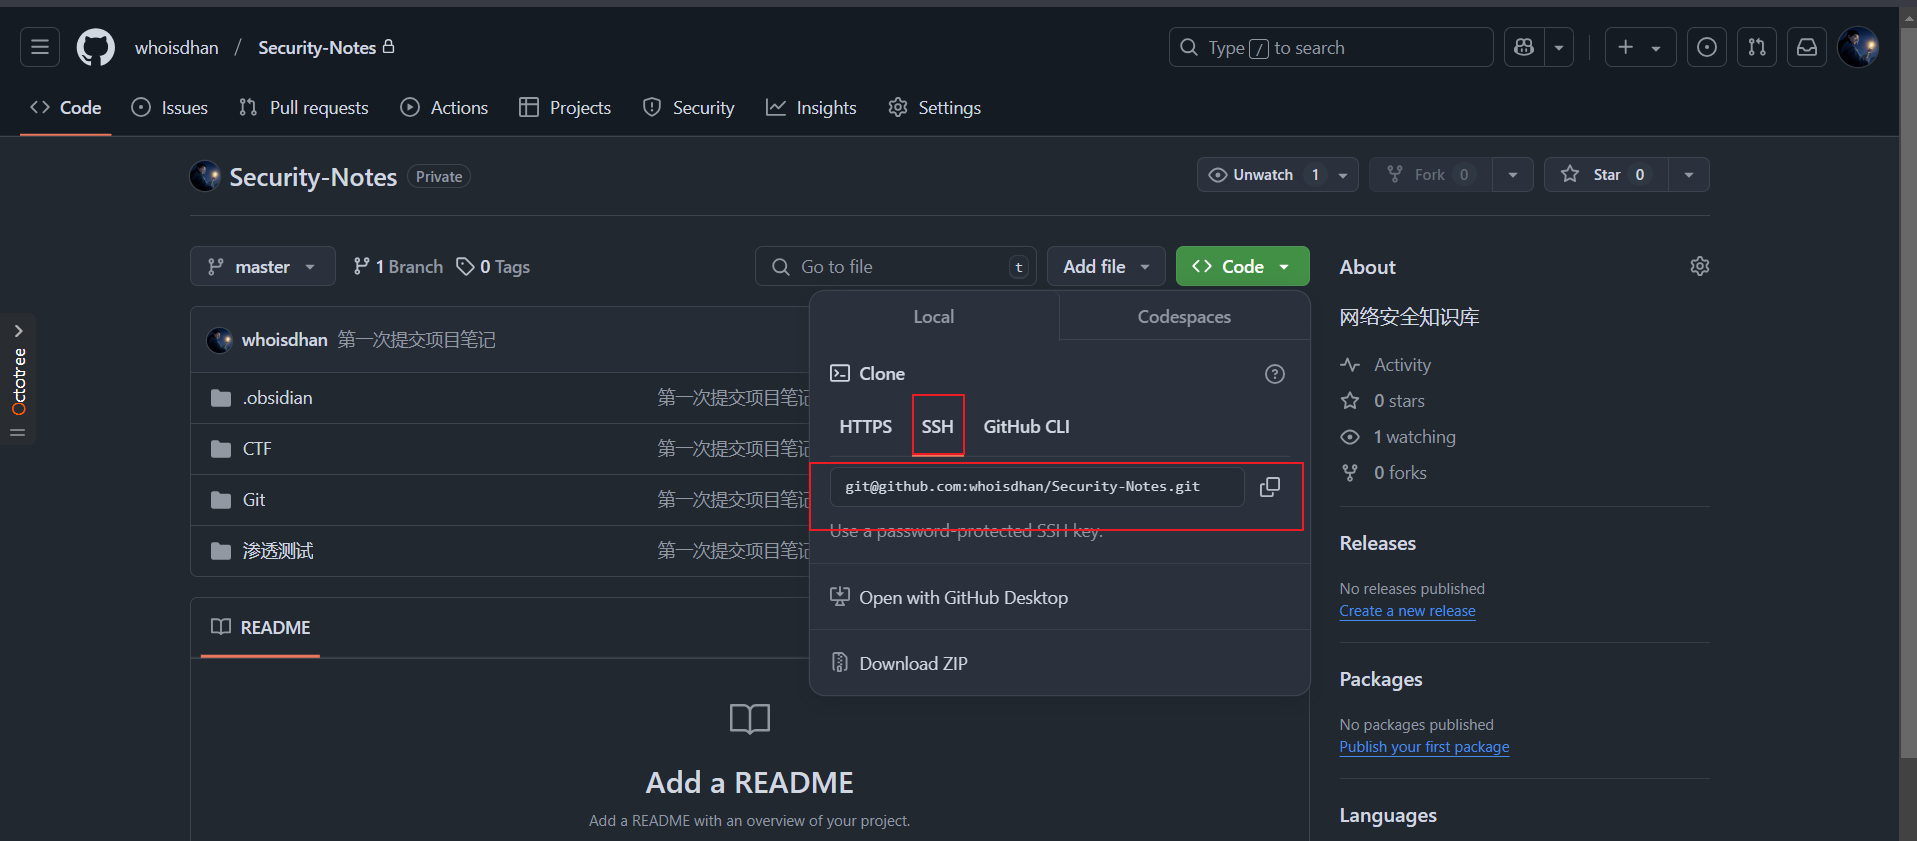Open the GitHub homepage via Octocat logo
Image resolution: width=1917 pixels, height=841 pixels.
pos(96,47)
